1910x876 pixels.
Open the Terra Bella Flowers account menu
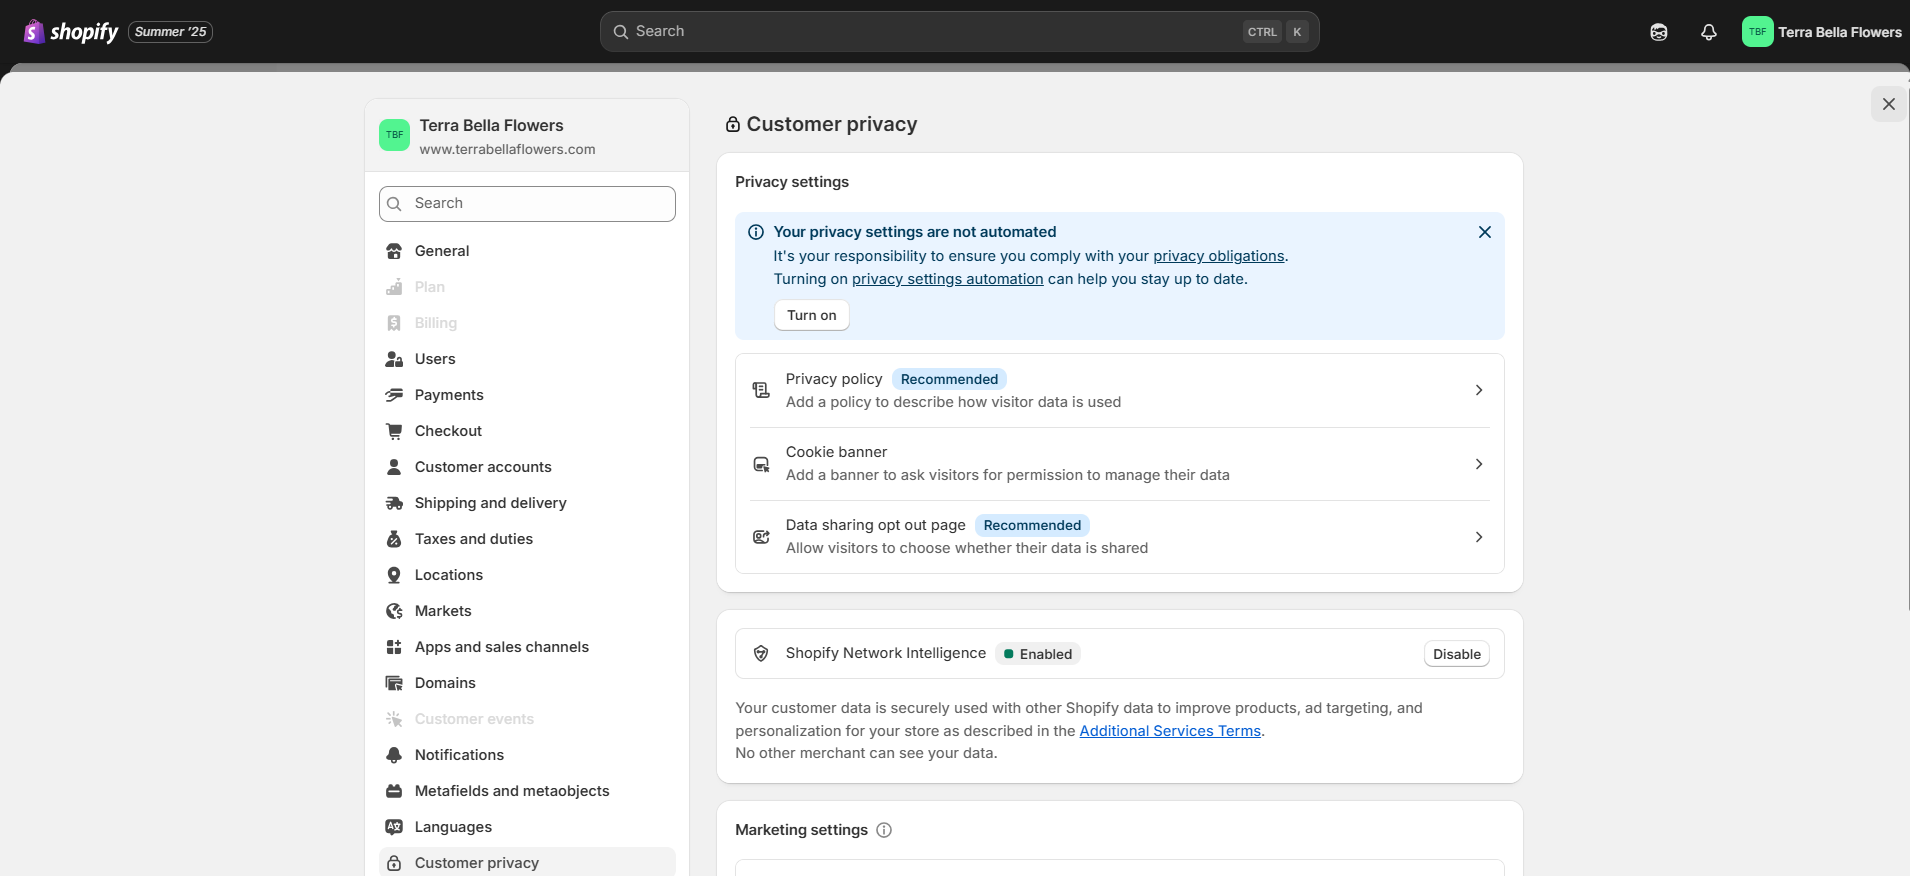pos(1821,32)
